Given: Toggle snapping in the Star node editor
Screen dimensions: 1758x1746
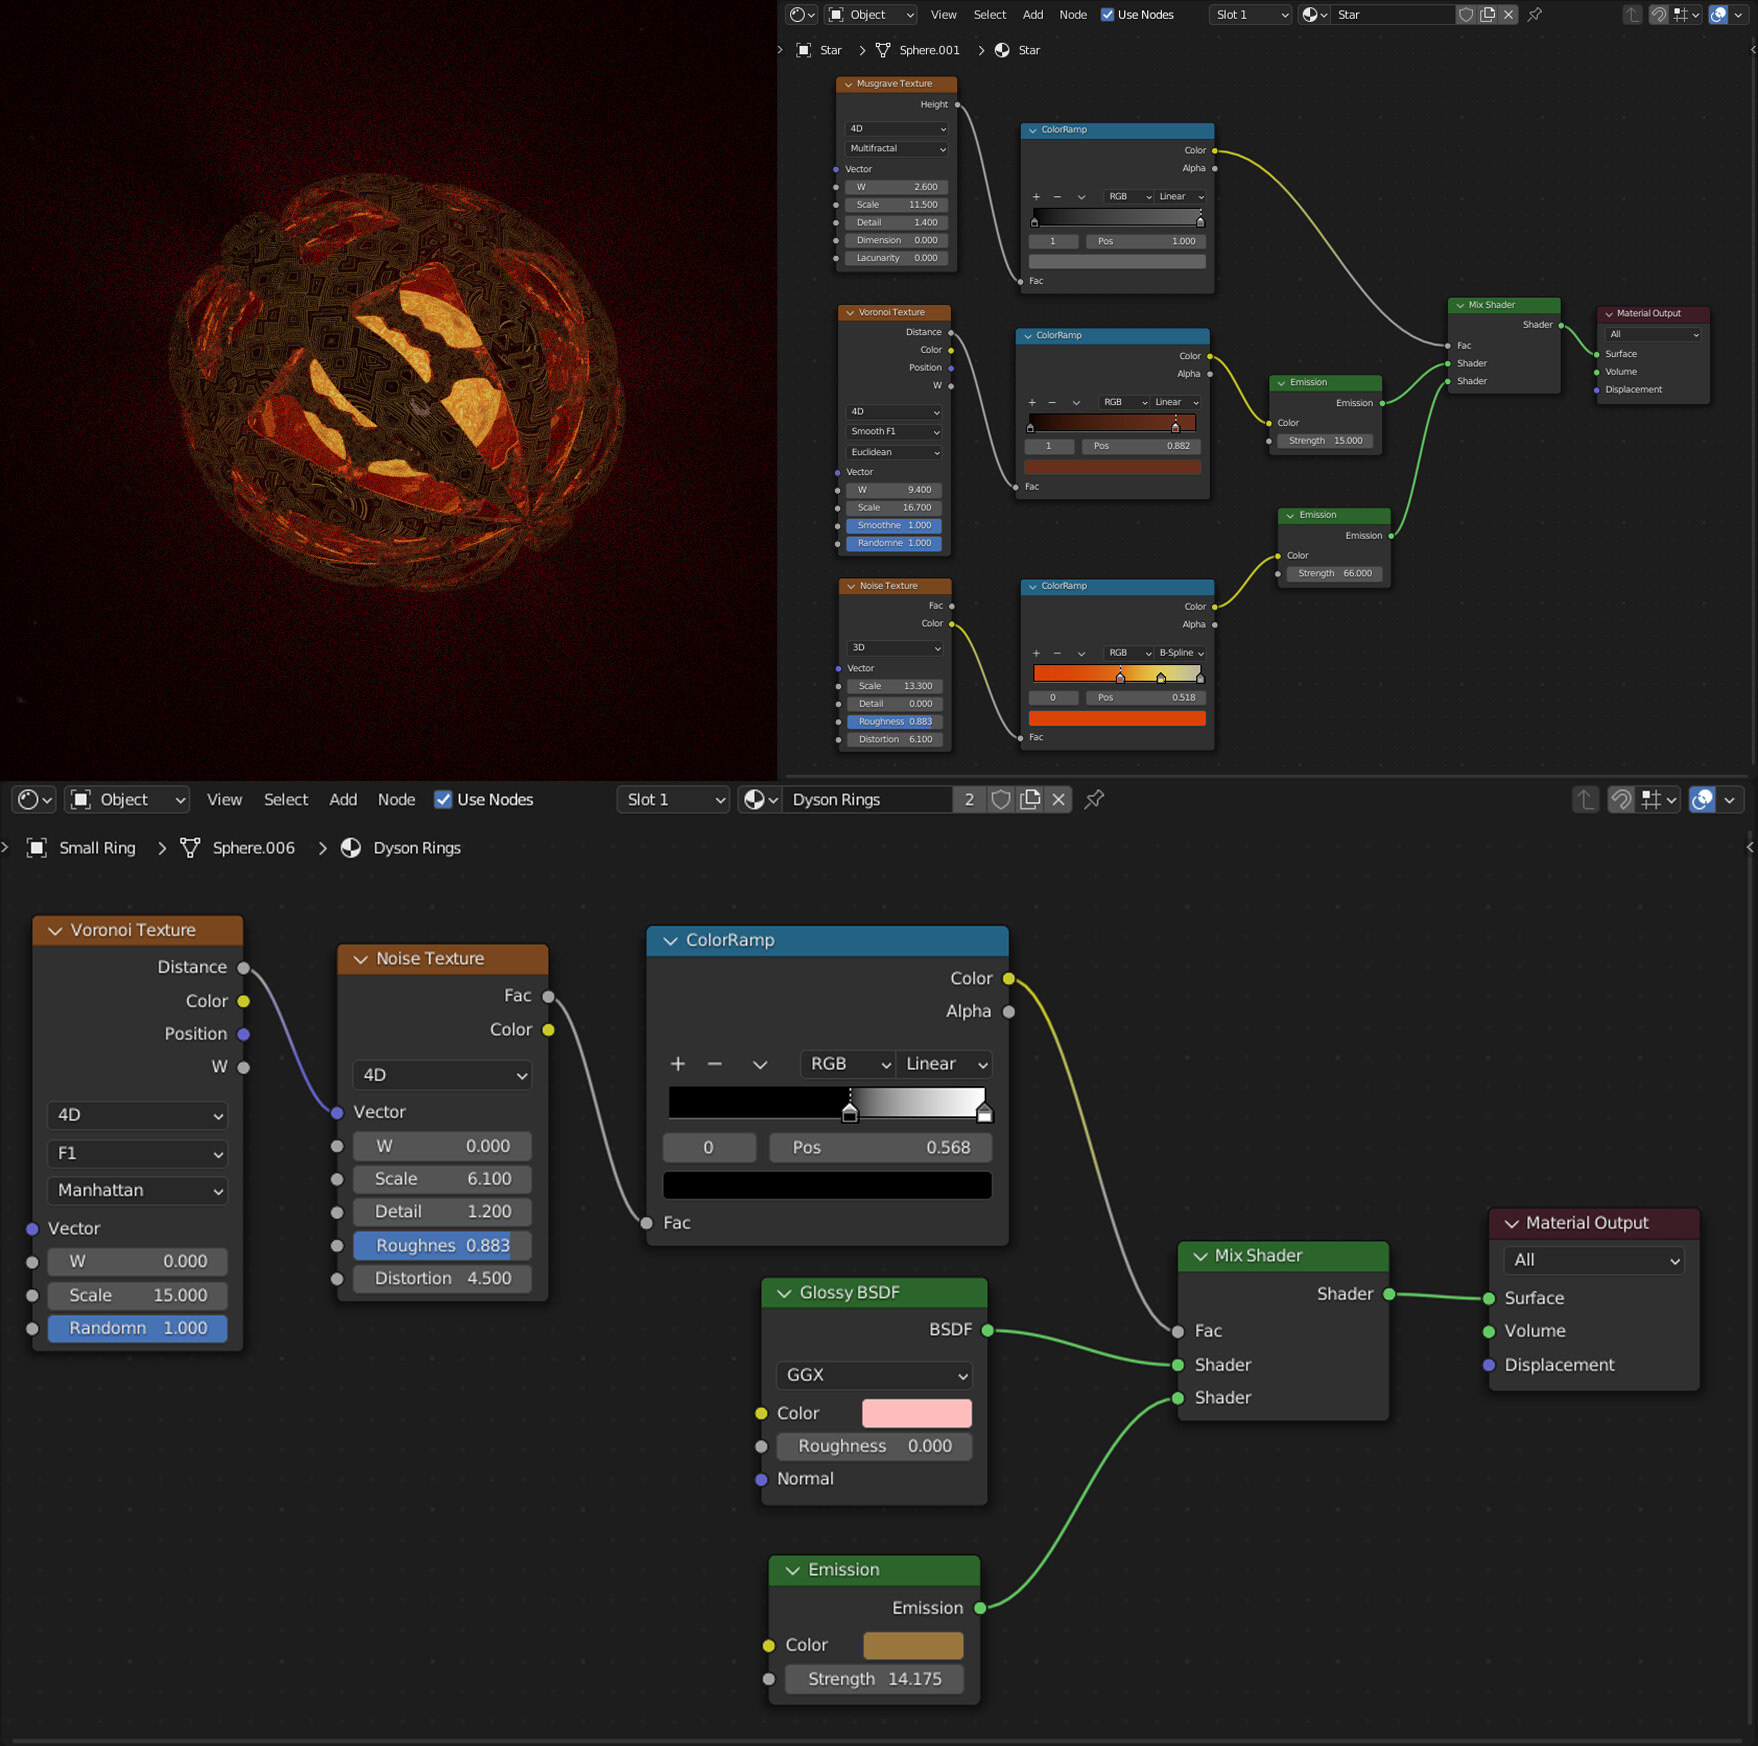Looking at the screenshot, I should pyautogui.click(x=1658, y=14).
